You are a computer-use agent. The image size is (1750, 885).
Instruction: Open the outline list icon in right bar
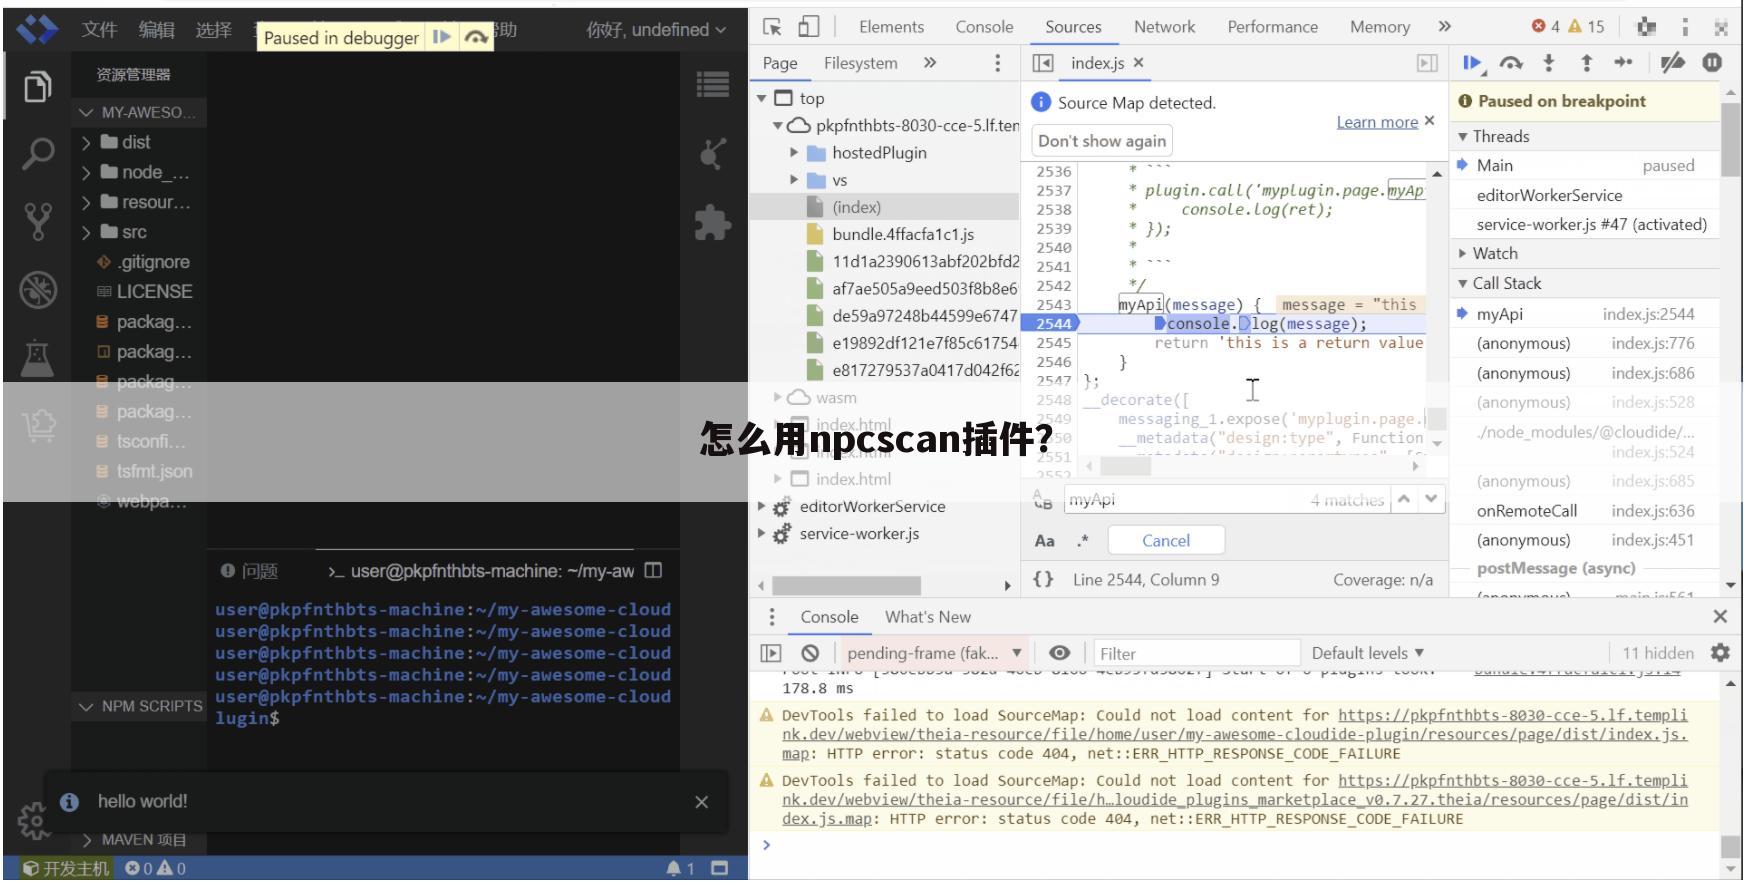(x=712, y=84)
